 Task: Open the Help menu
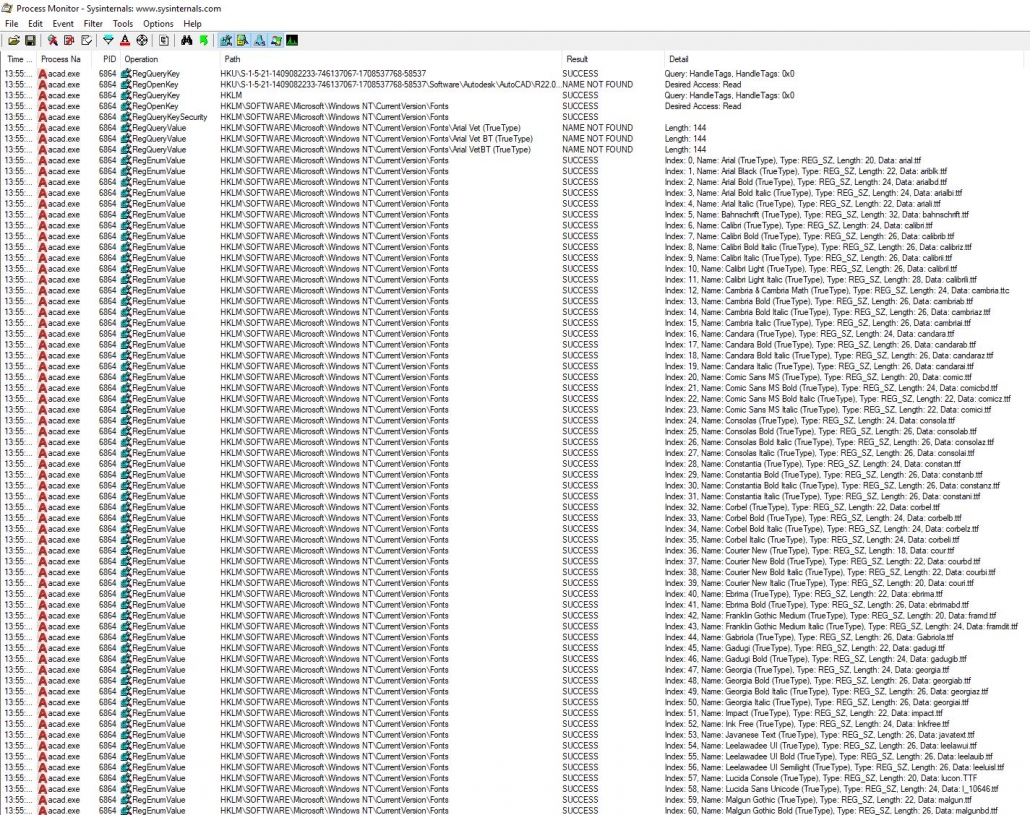point(192,24)
